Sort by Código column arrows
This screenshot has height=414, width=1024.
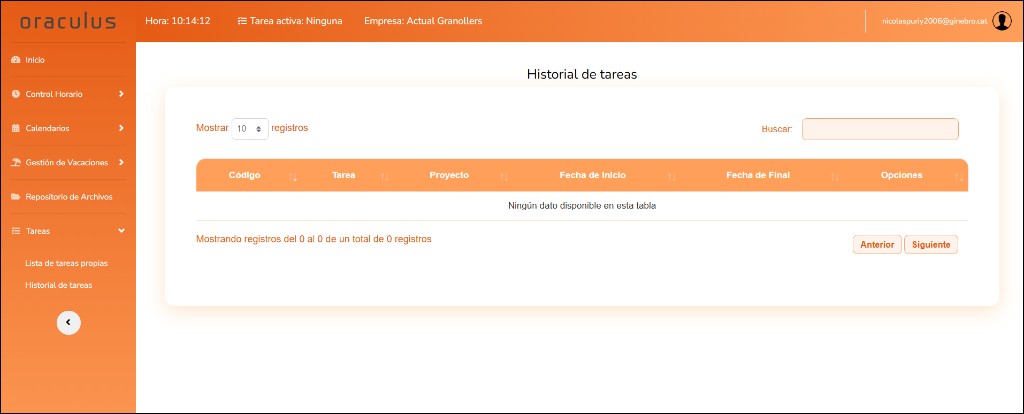point(293,177)
